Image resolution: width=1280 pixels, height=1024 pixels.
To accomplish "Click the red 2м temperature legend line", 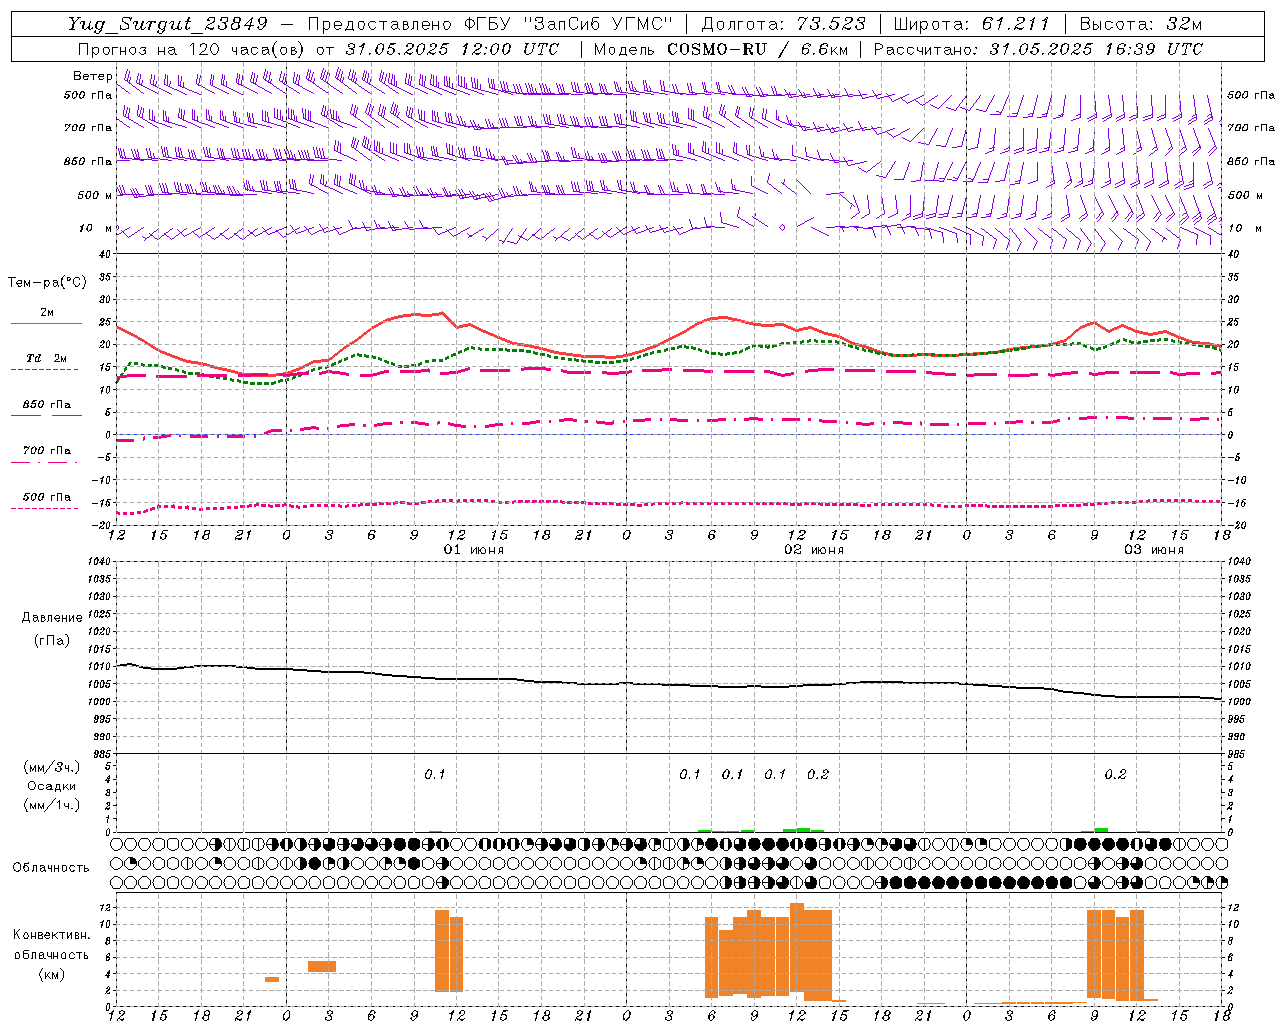I will pos(46,323).
